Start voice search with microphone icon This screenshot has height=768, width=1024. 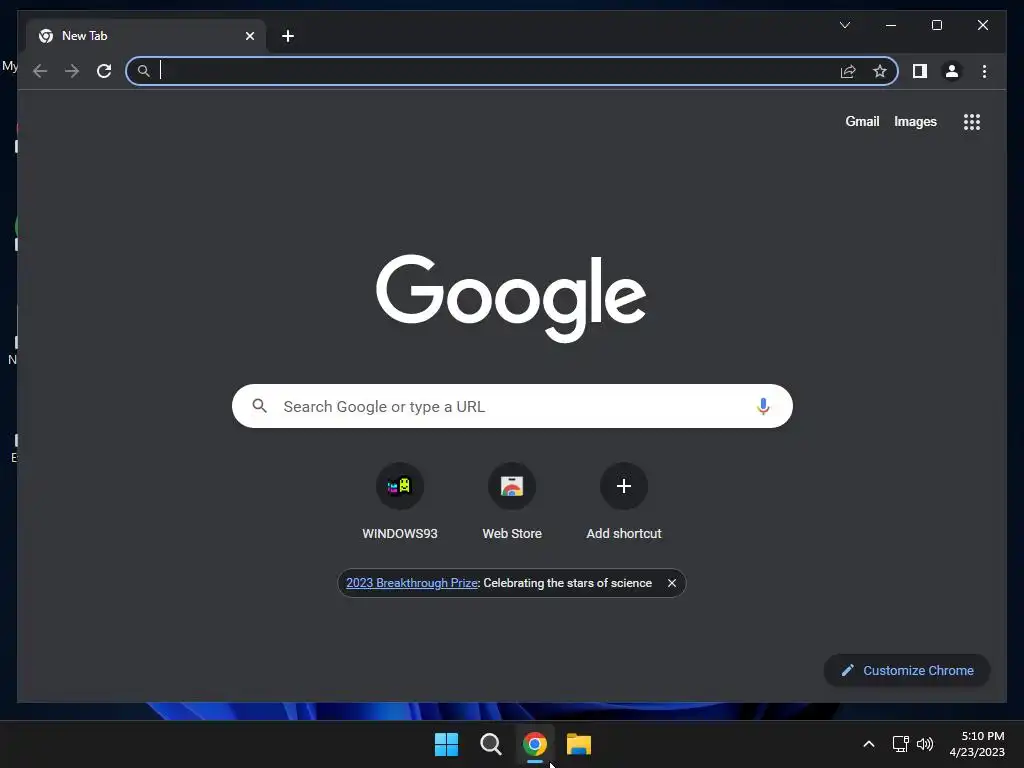click(763, 406)
